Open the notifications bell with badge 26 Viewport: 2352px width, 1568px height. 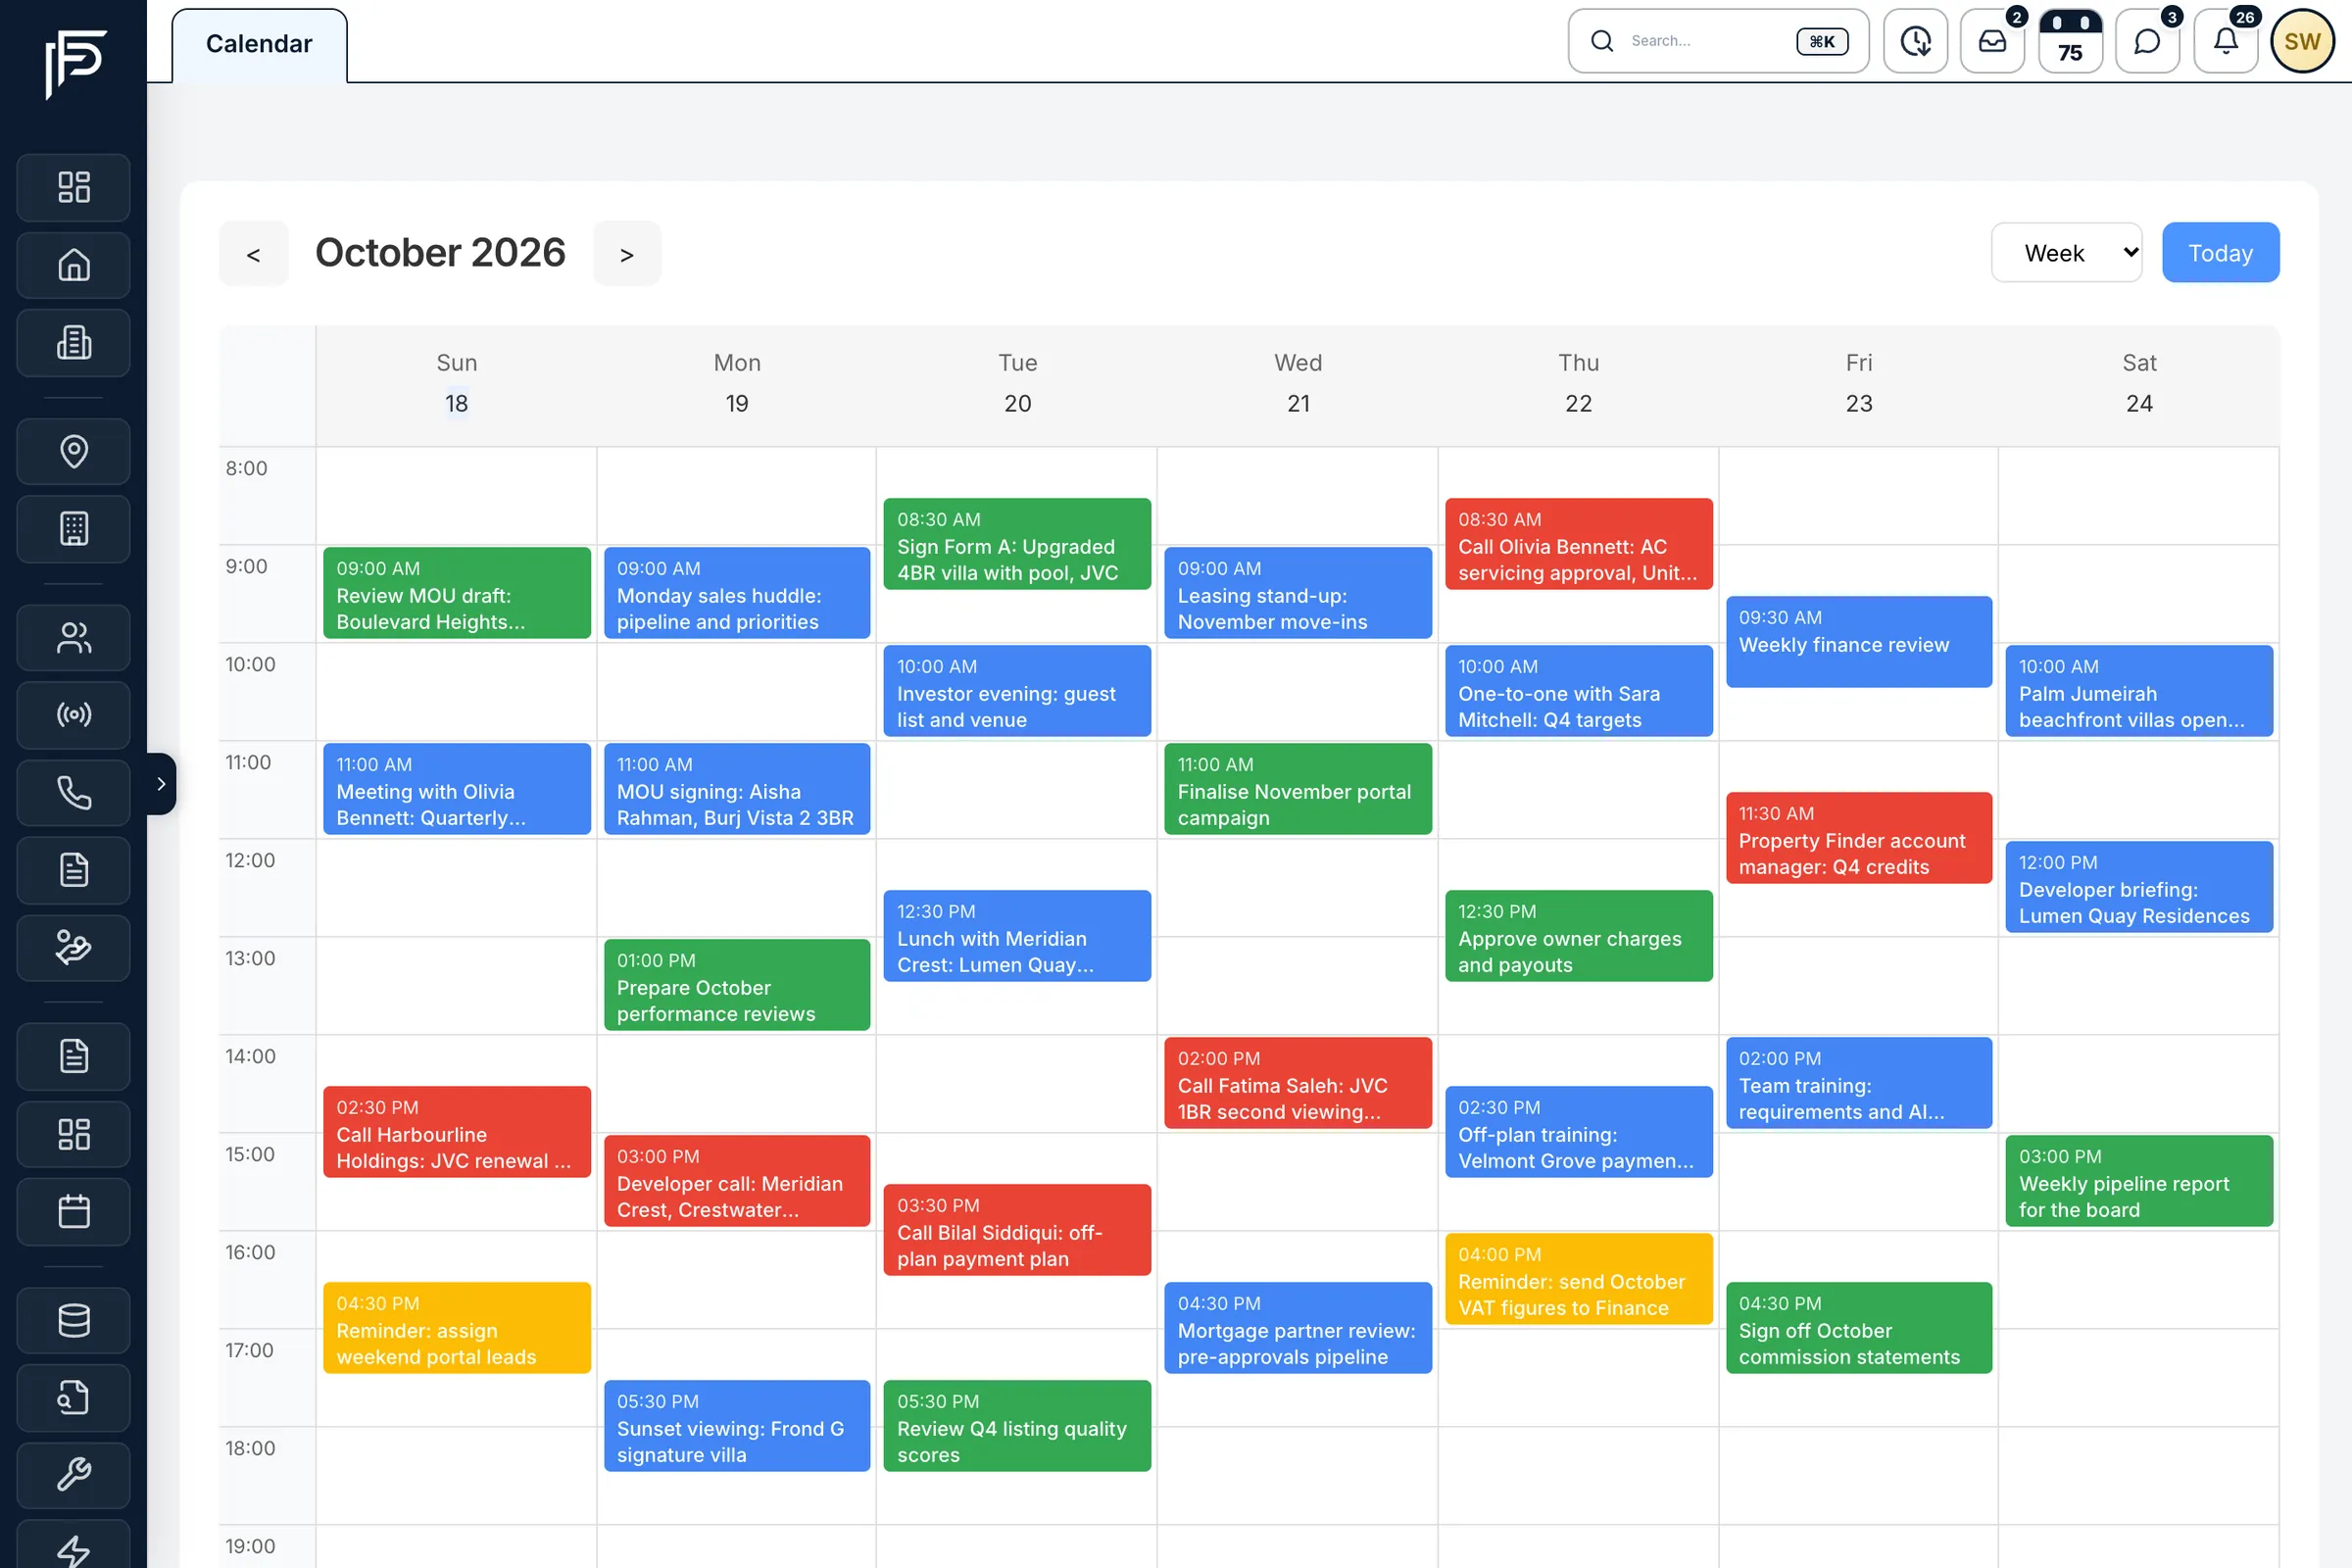(2225, 41)
